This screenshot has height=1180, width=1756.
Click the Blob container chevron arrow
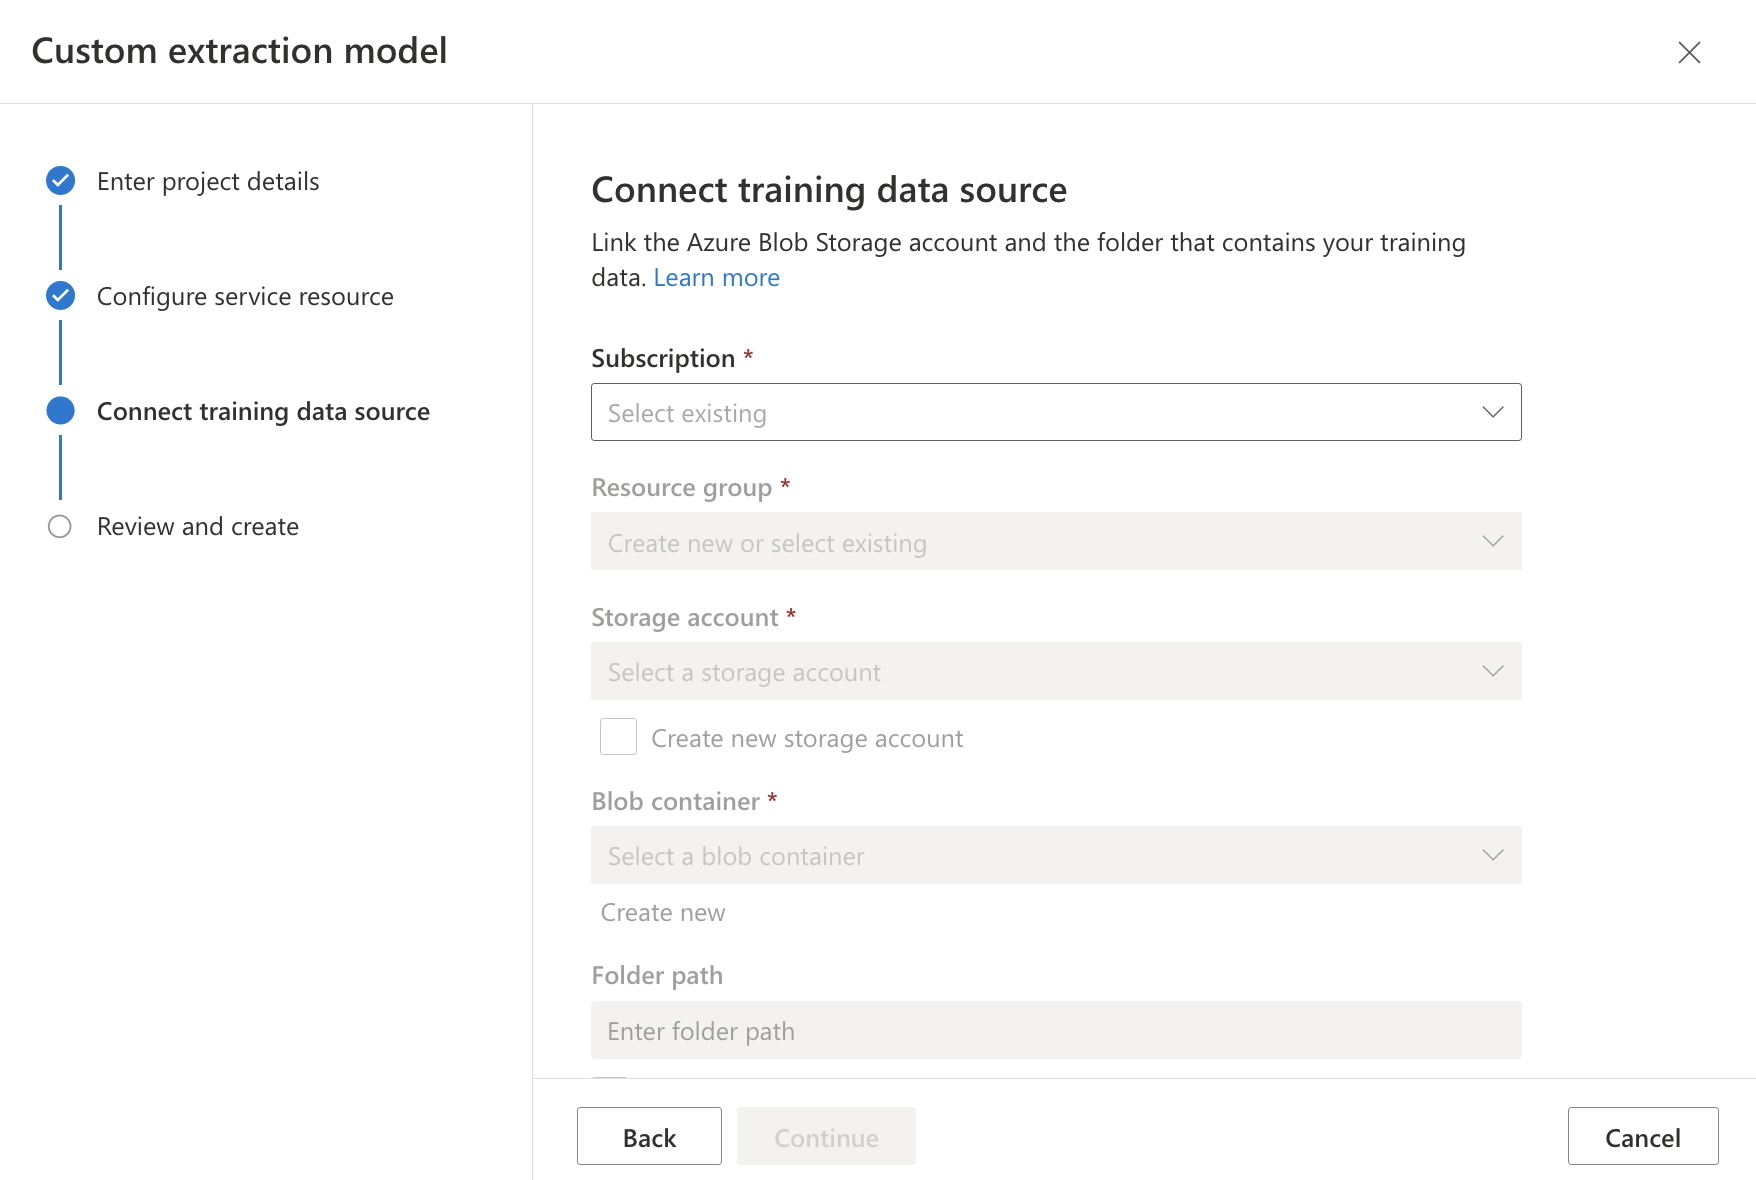[1492, 855]
